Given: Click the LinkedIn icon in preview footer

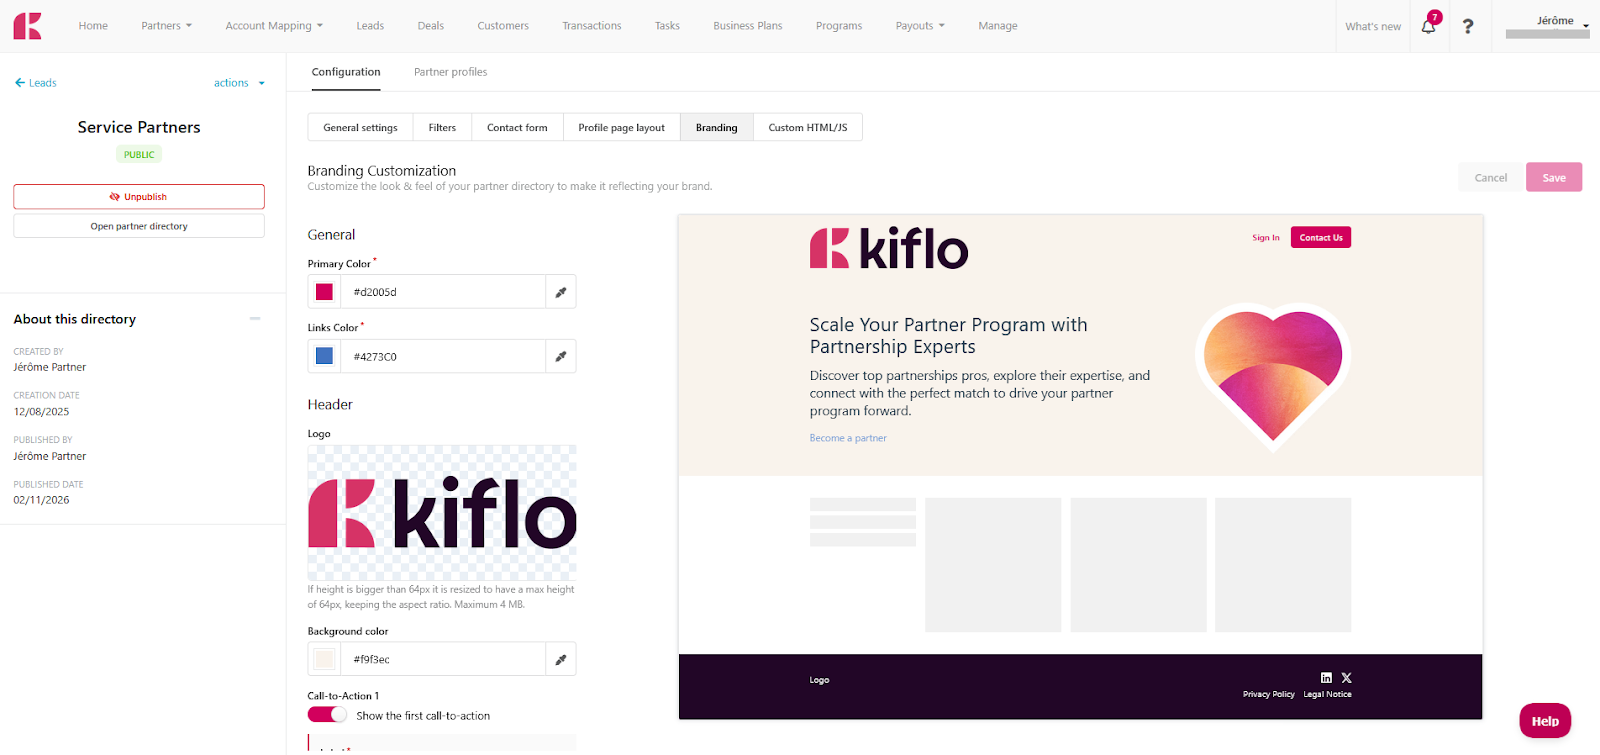Looking at the screenshot, I should [x=1326, y=677].
